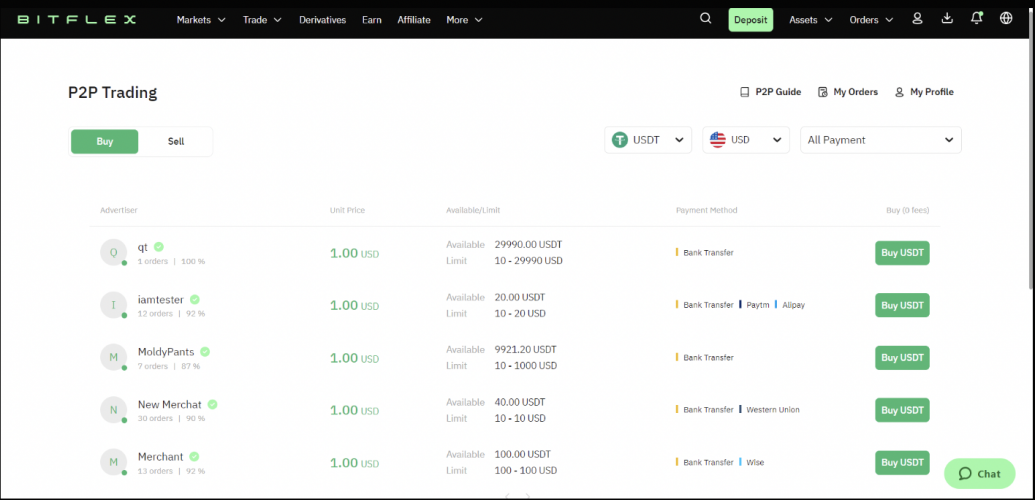Open the My Orders link

click(848, 92)
